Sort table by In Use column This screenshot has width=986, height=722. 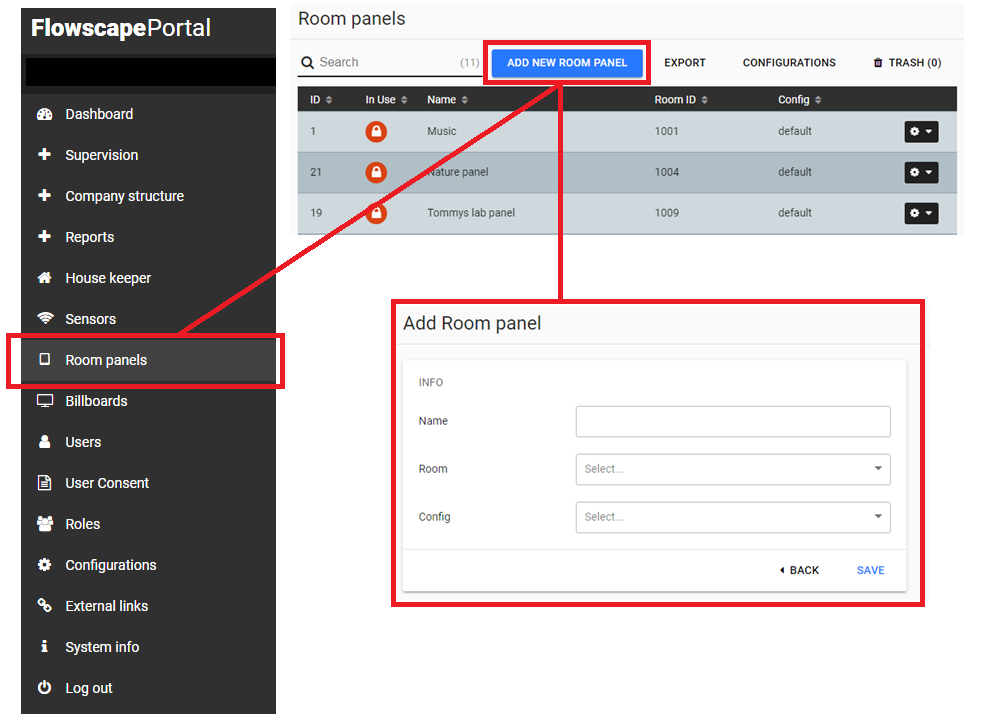[386, 100]
